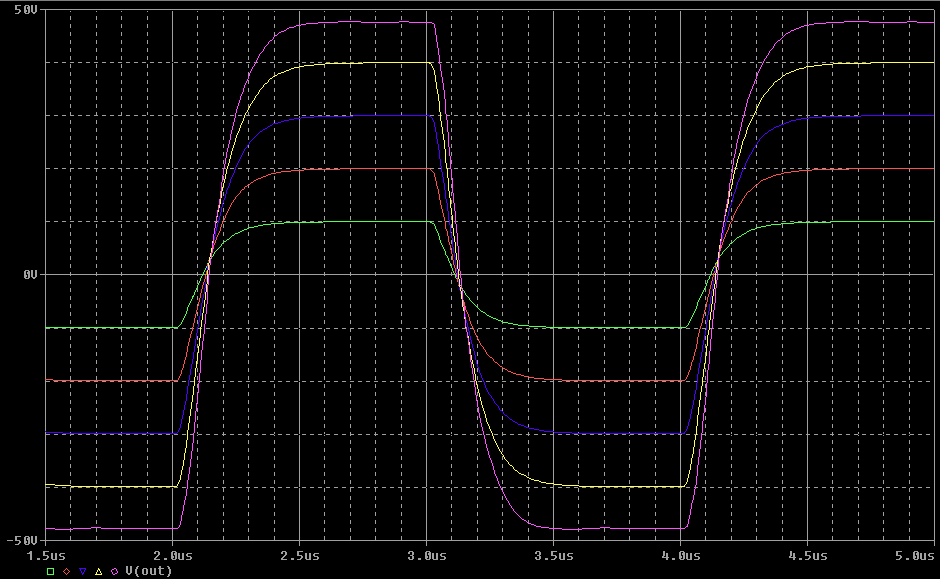This screenshot has width=940, height=579.
Task: Click the 4.5us time axis label
Action: [x=808, y=554]
